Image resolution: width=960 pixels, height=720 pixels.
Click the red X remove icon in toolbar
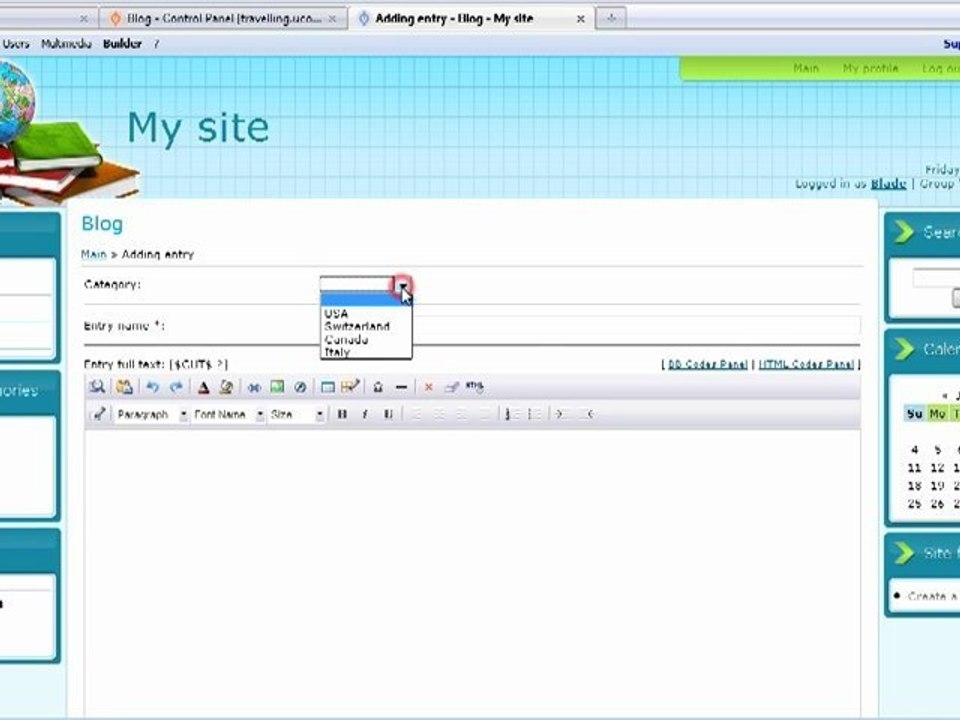429,387
